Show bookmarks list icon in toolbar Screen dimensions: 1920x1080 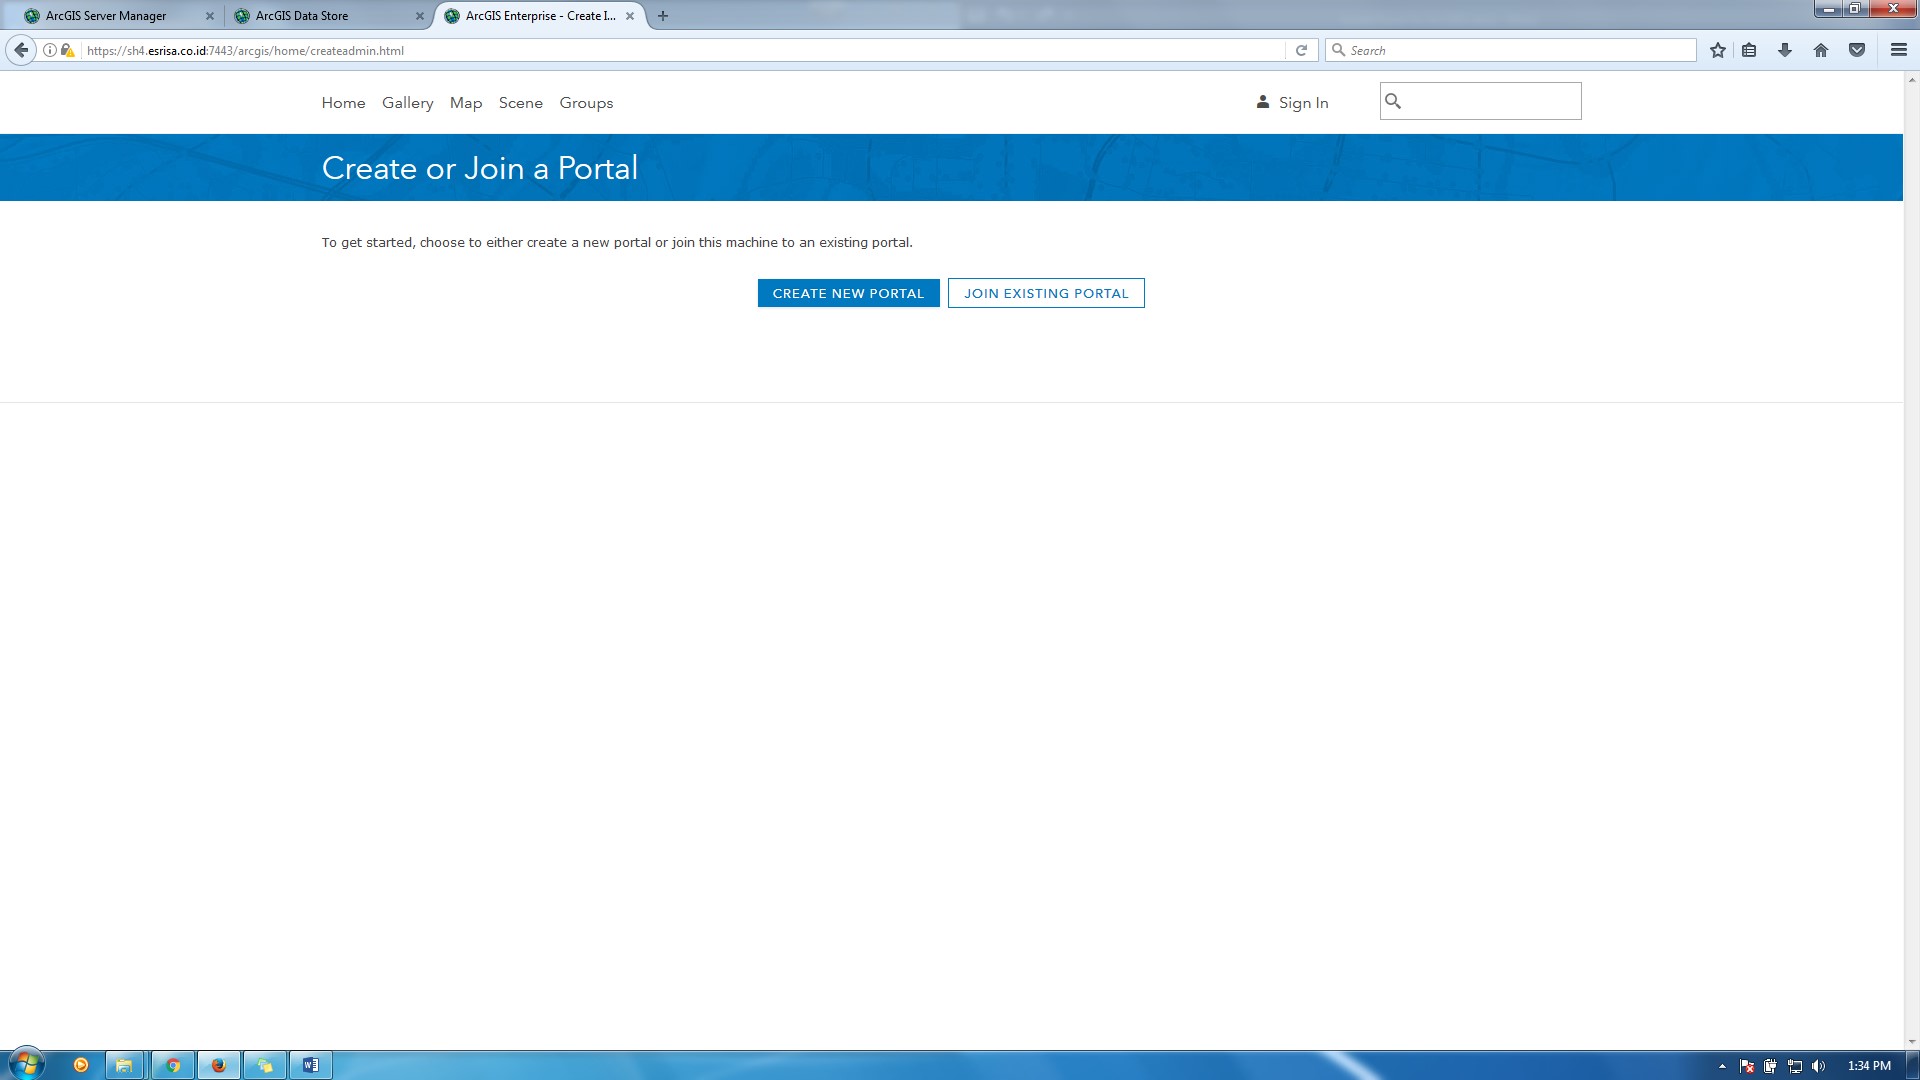point(1749,50)
